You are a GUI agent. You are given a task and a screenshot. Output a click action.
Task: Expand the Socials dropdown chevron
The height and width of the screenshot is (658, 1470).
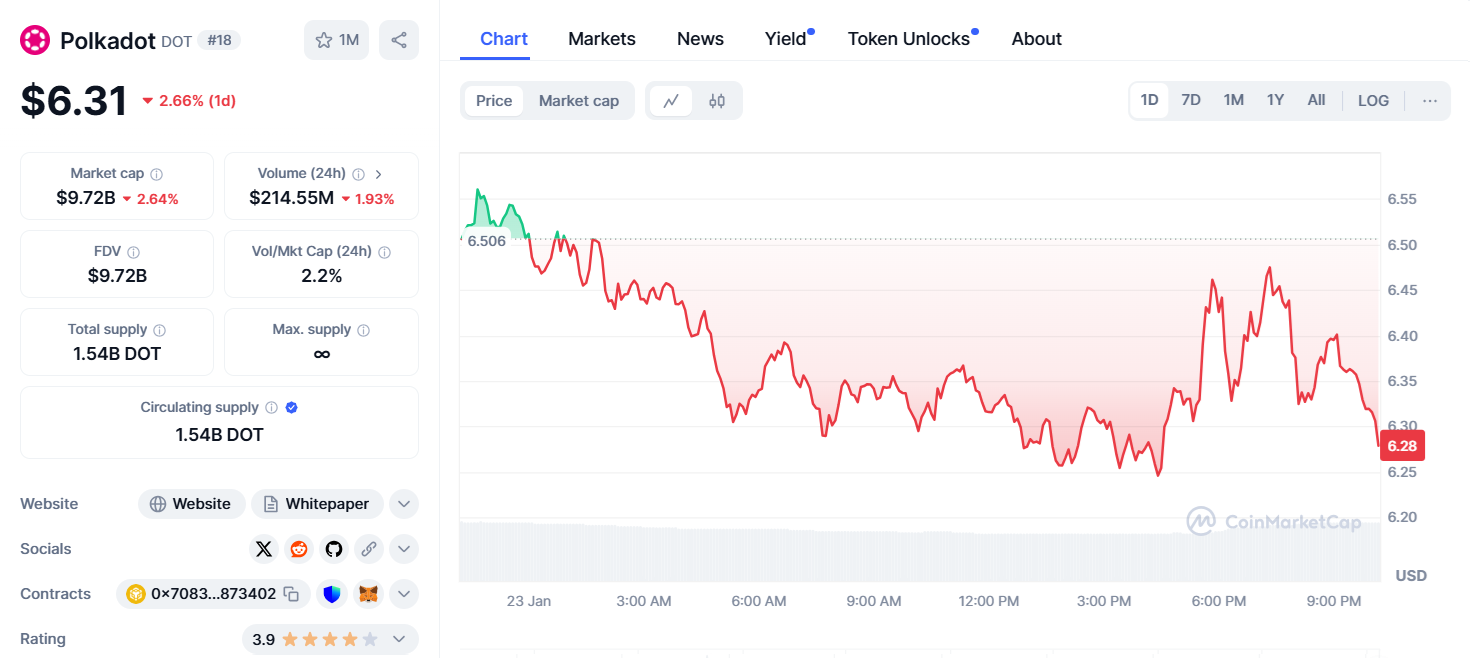pyautogui.click(x=403, y=549)
